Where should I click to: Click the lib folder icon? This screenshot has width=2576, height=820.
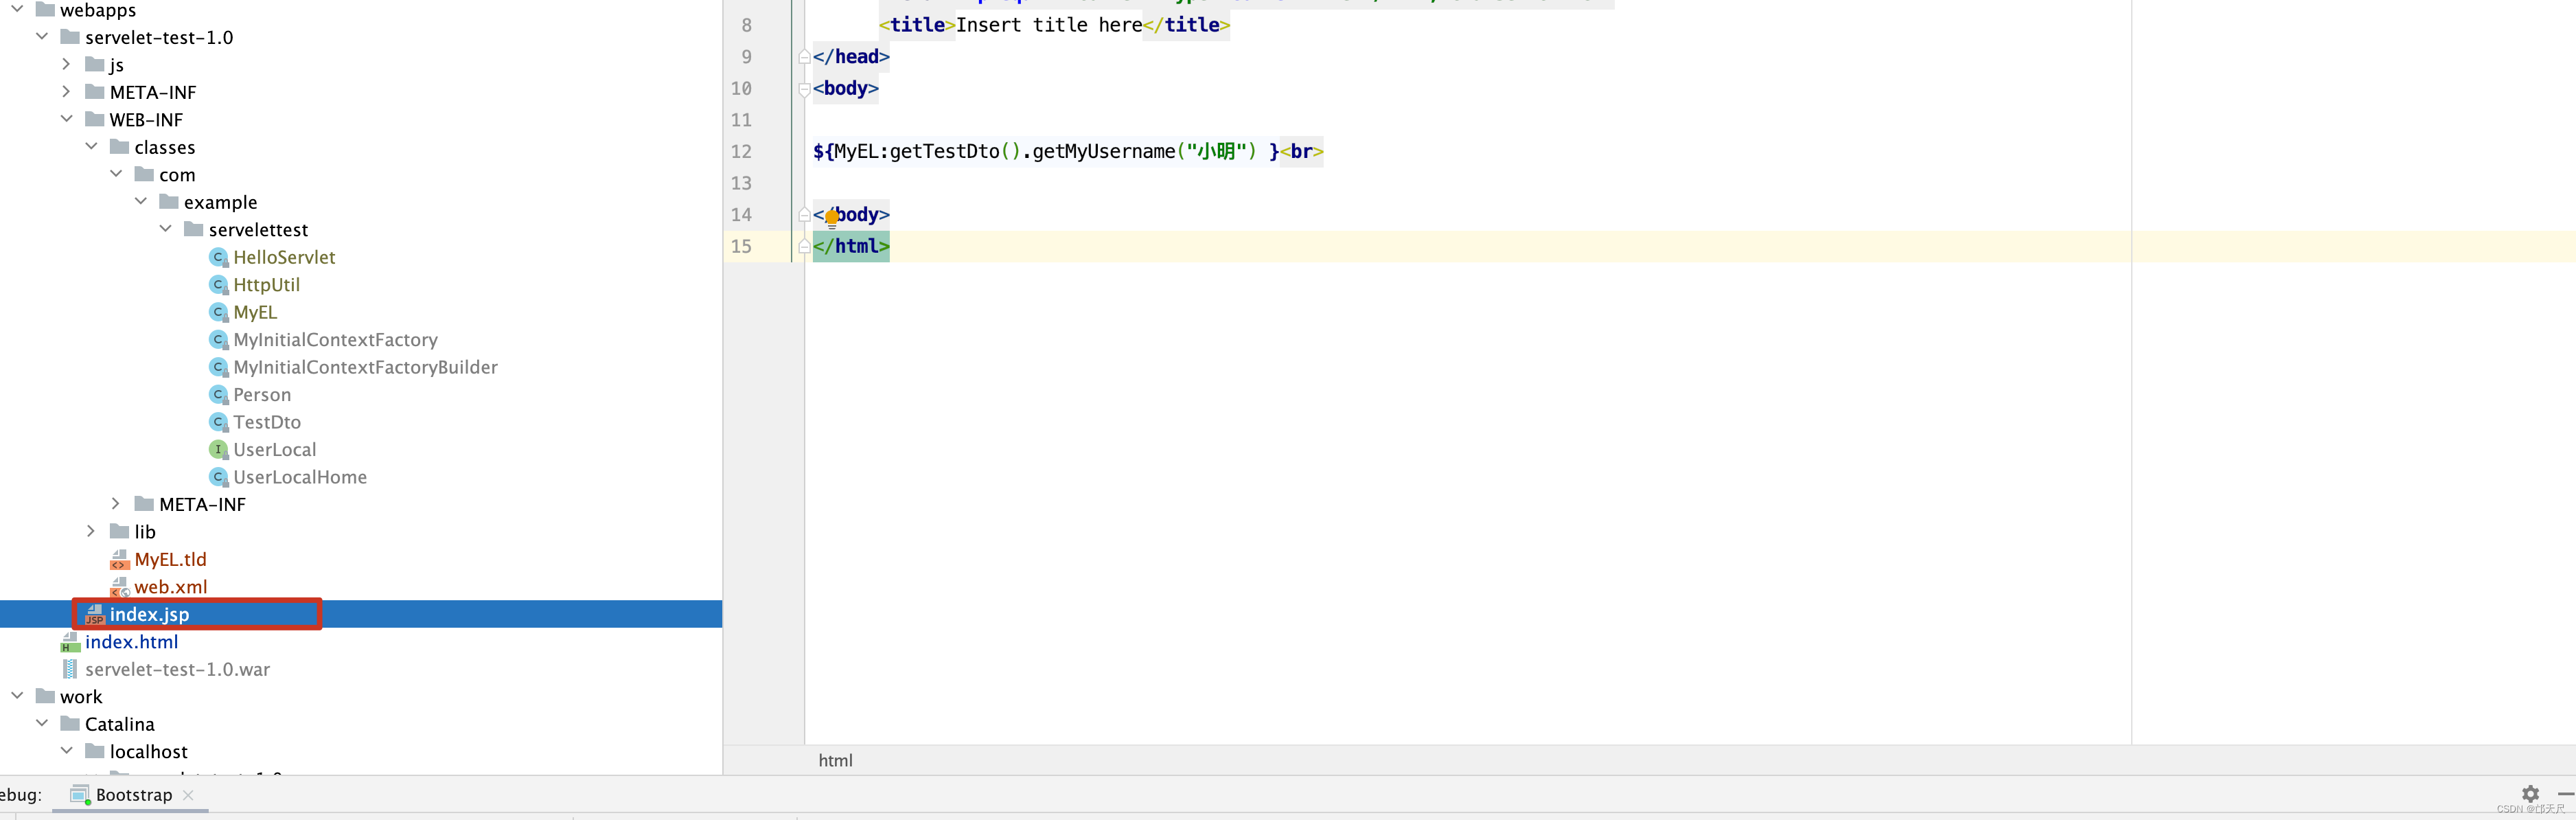tap(120, 532)
